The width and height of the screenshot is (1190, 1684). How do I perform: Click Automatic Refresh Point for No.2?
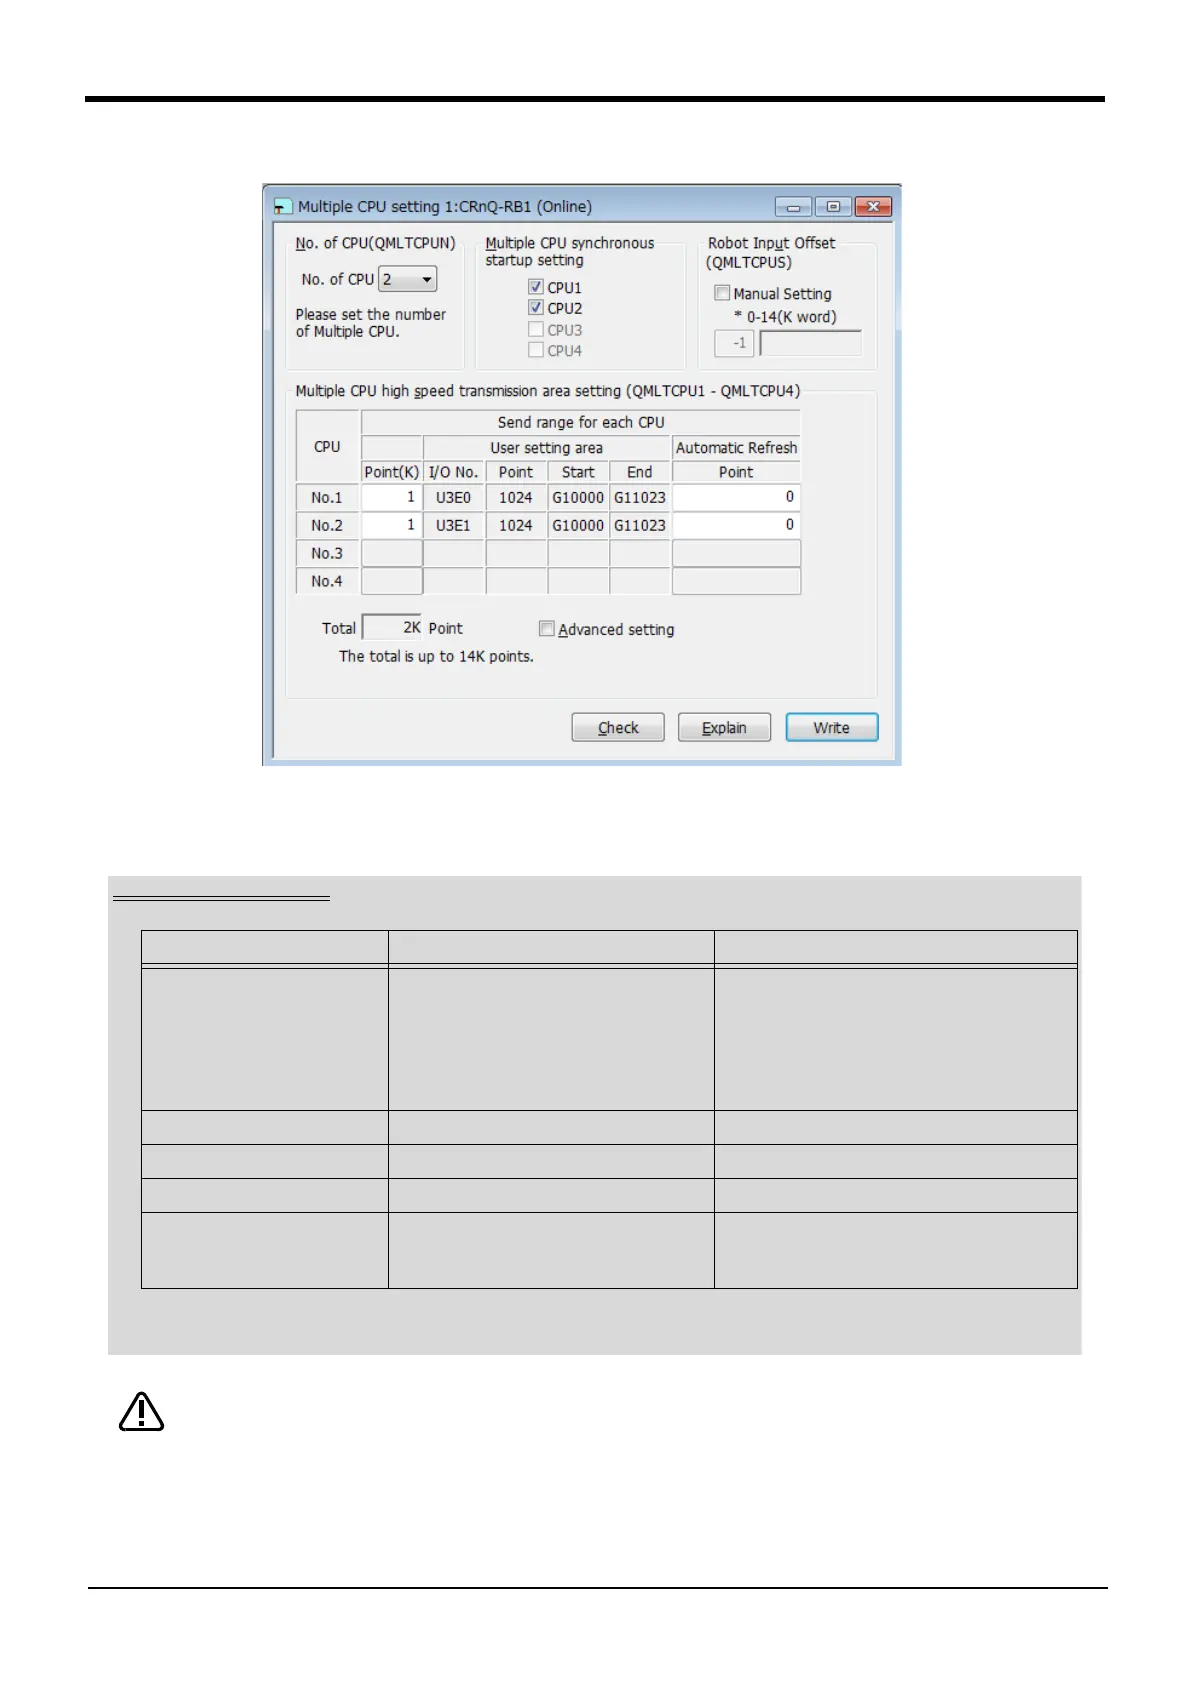(x=736, y=525)
